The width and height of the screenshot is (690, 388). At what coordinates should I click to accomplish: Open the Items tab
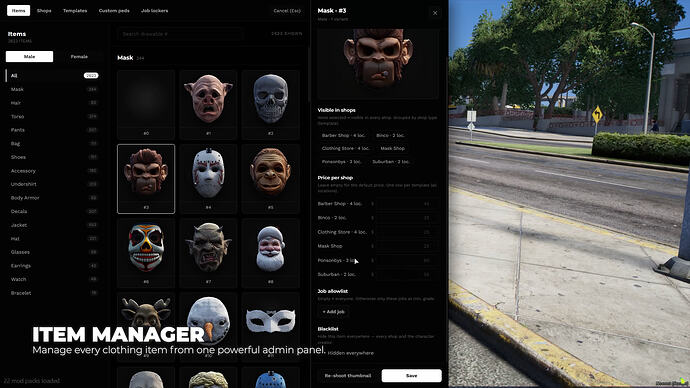pos(18,11)
